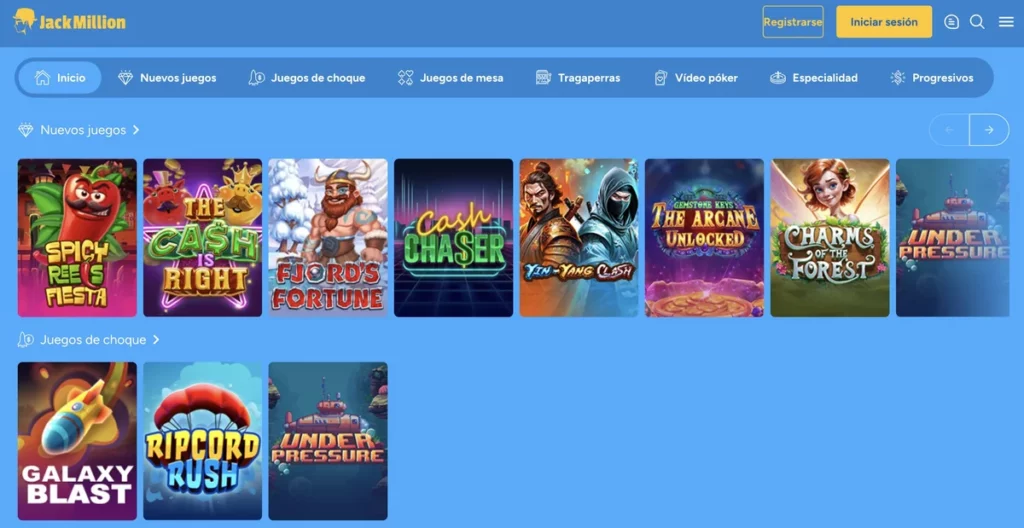
Task: Open Juegos de choque tab
Action: tap(307, 78)
